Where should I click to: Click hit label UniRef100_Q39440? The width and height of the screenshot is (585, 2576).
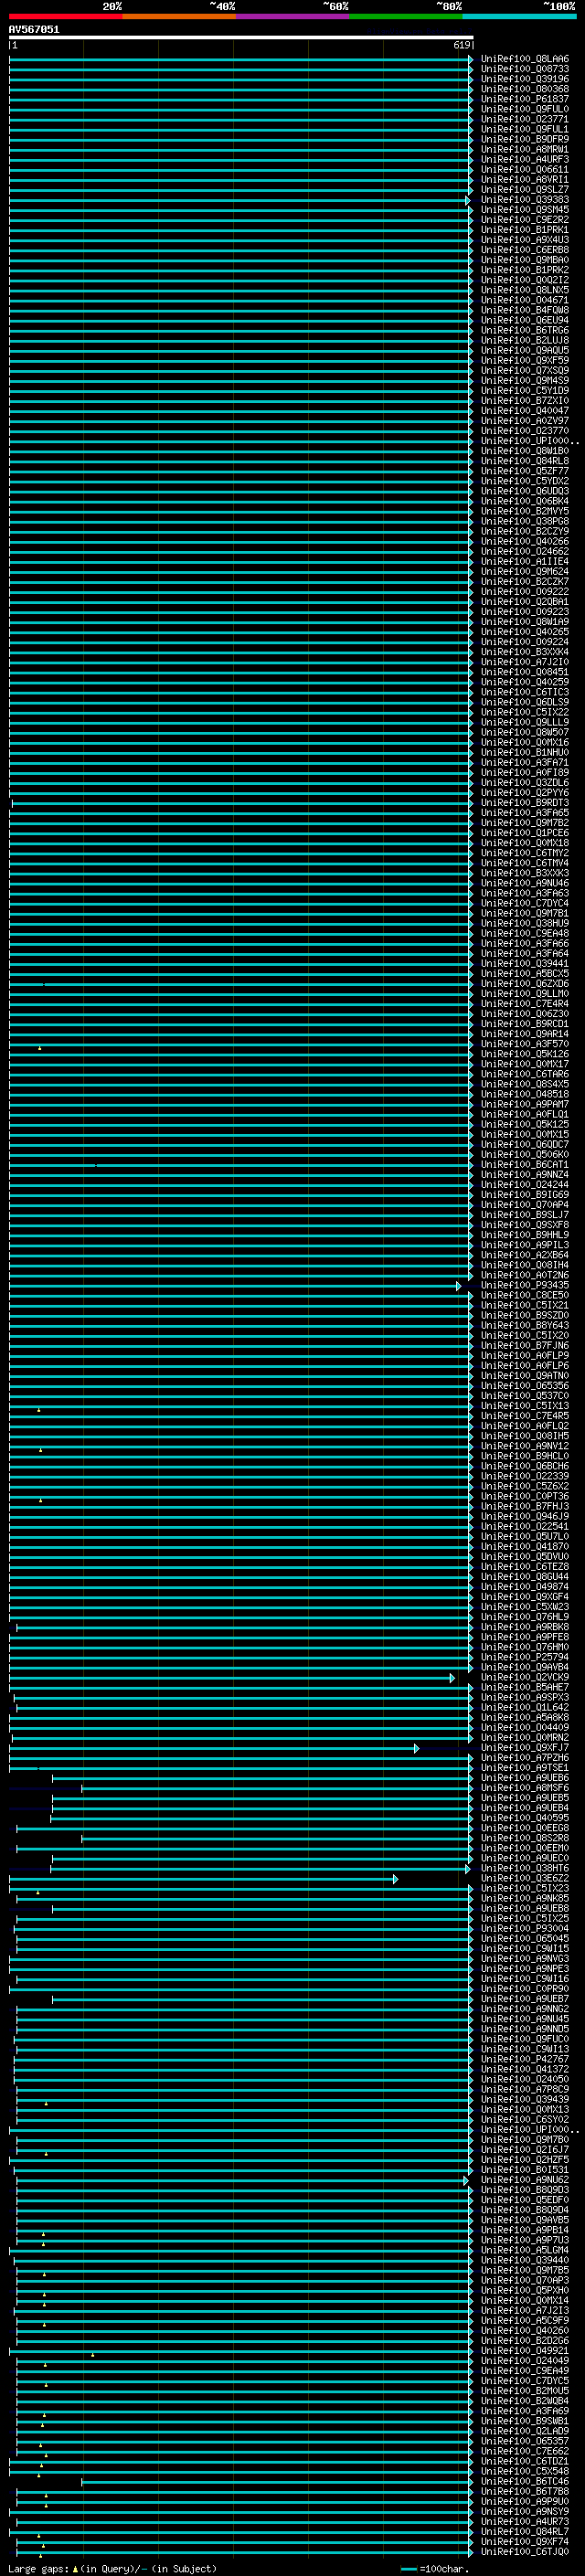[525, 2260]
